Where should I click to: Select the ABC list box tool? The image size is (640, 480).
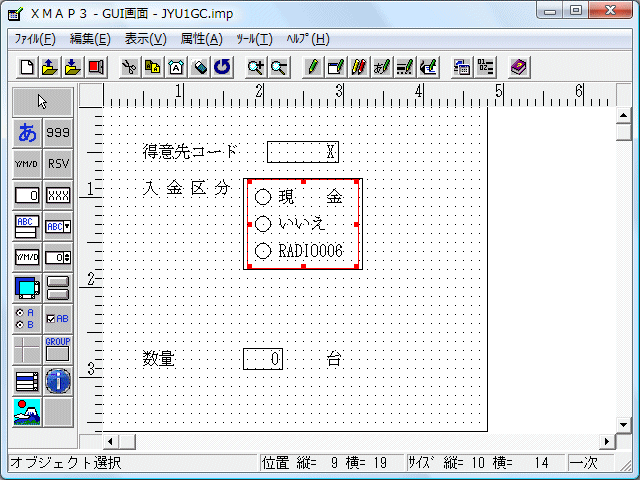[27, 226]
